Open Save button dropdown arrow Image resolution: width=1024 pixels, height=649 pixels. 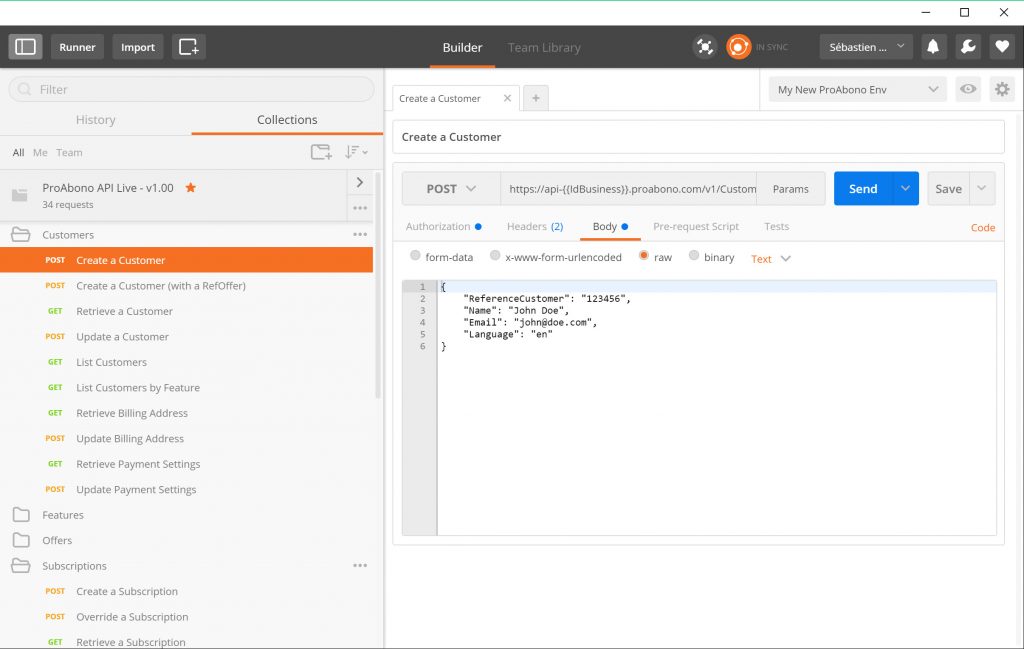982,189
